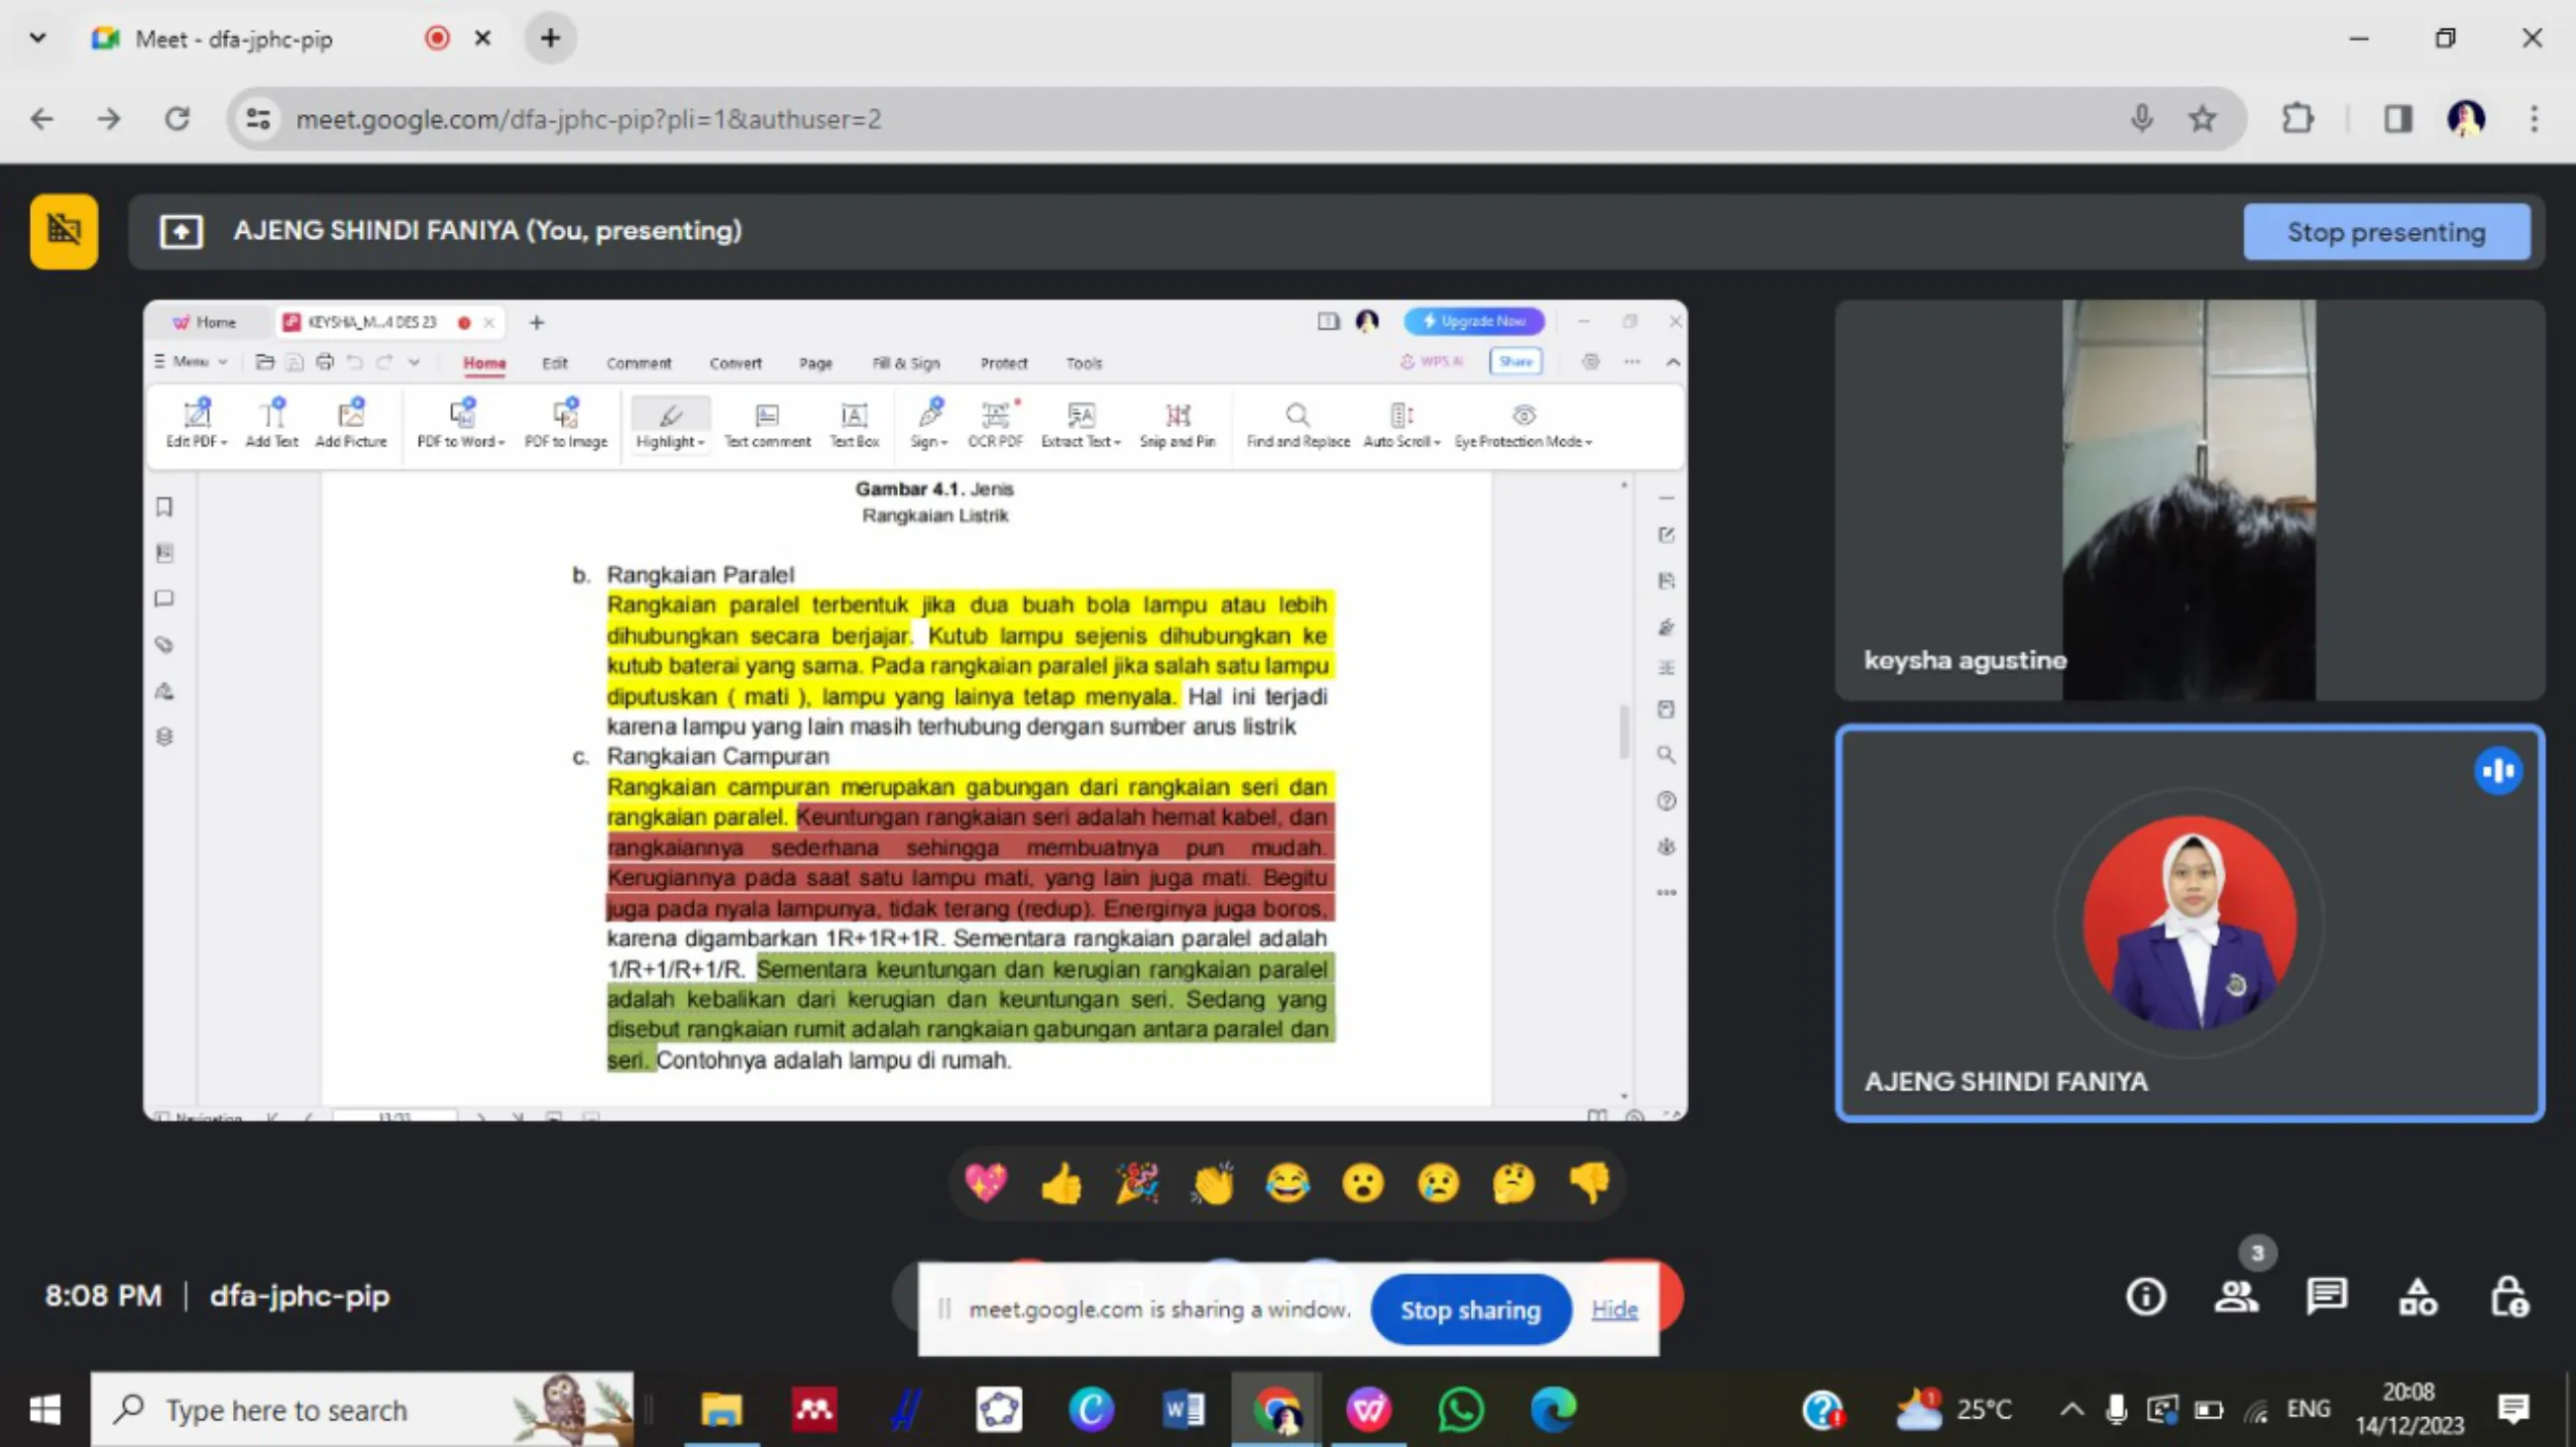Open WhatsApp from the taskbar
The image size is (2576, 1447).
click(1460, 1410)
